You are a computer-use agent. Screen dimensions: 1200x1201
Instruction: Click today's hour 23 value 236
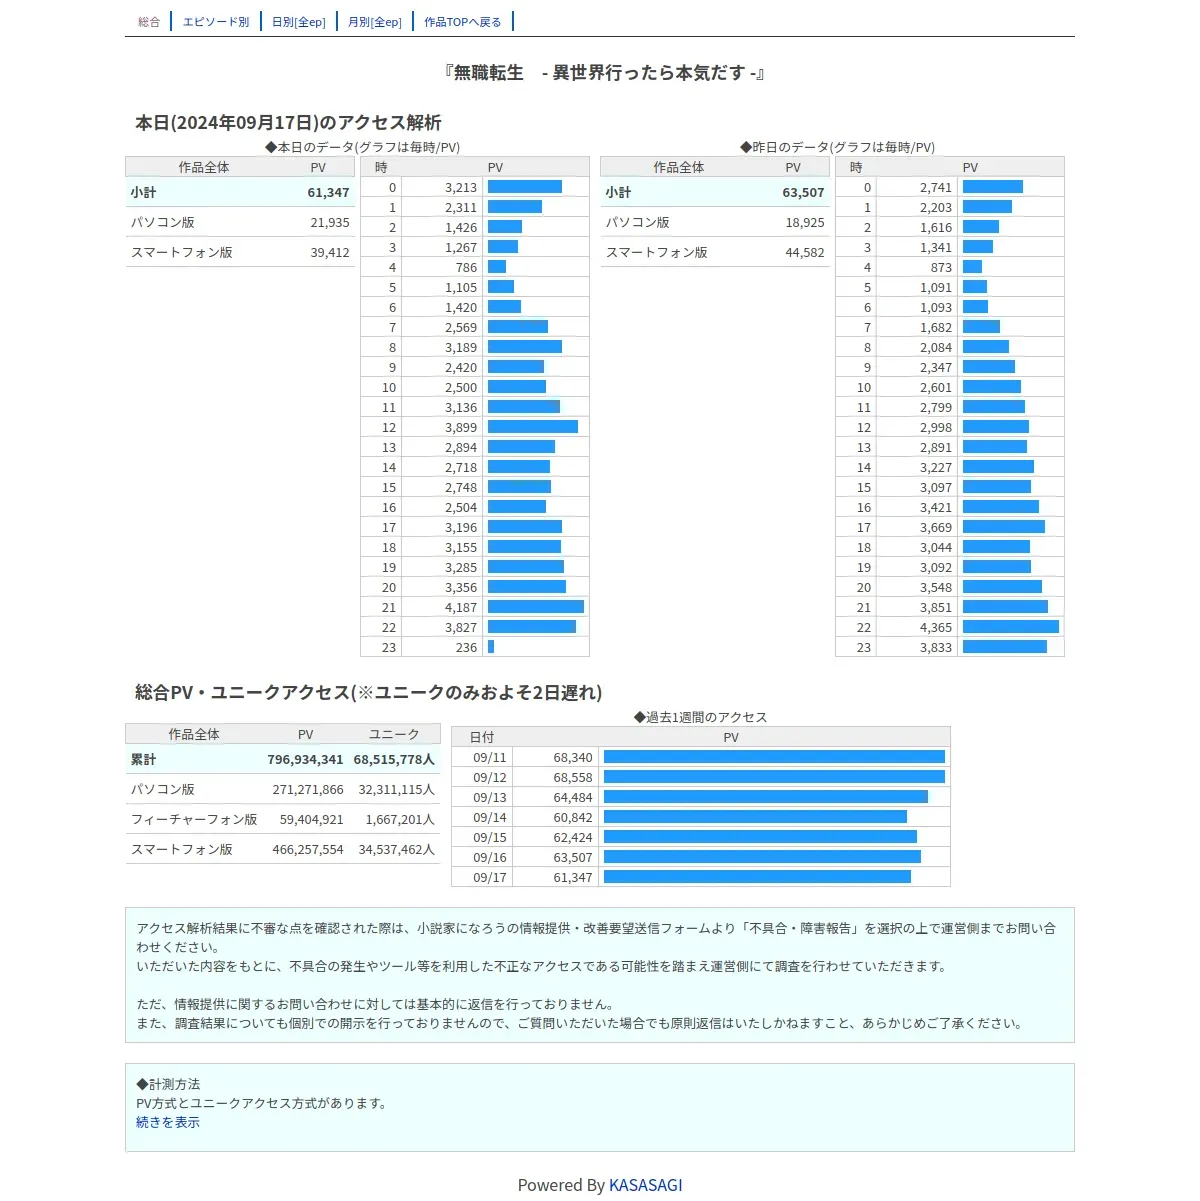(x=466, y=647)
